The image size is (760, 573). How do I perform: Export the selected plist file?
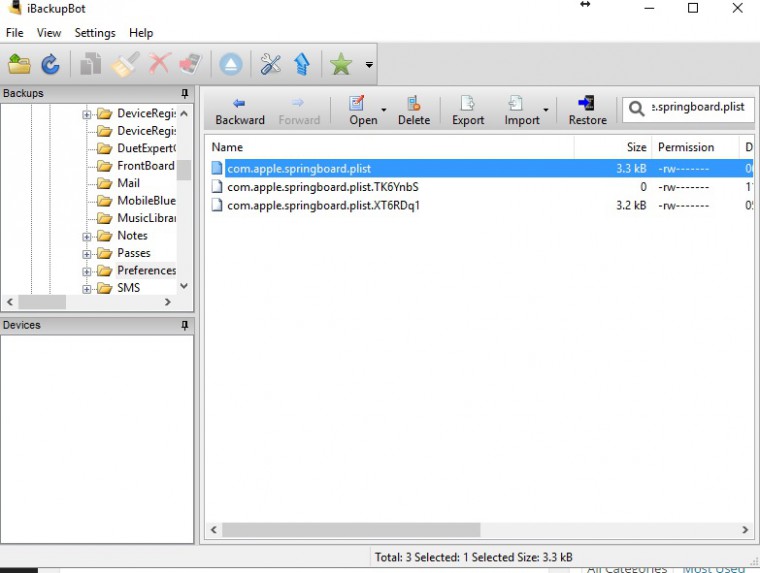tap(467, 110)
